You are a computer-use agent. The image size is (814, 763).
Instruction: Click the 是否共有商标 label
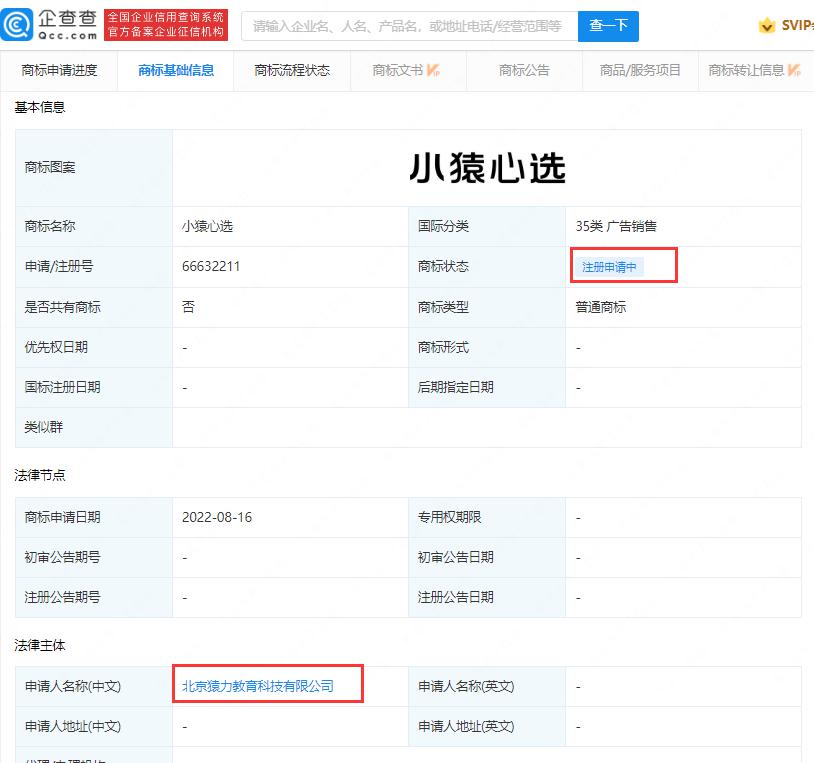coord(62,307)
